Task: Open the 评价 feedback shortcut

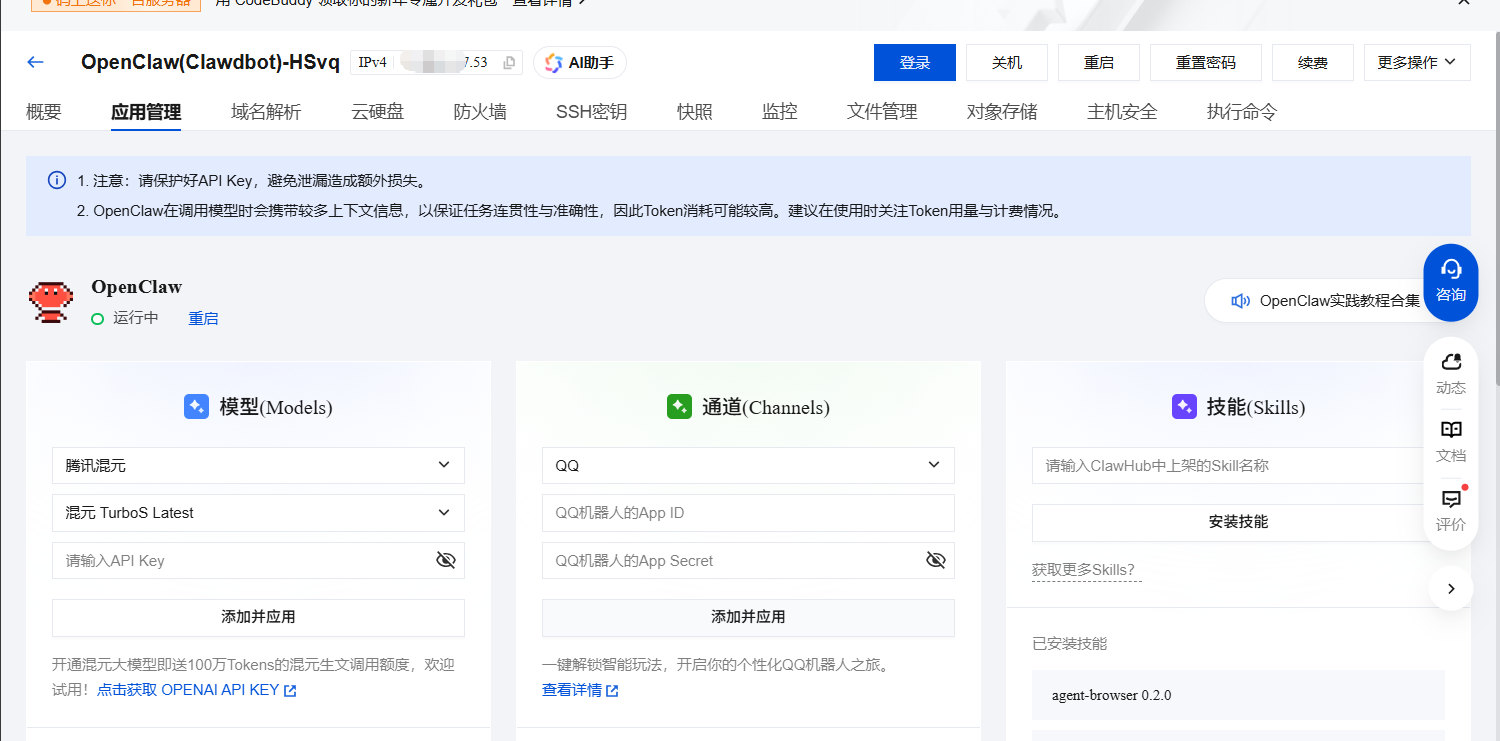Action: click(1450, 510)
